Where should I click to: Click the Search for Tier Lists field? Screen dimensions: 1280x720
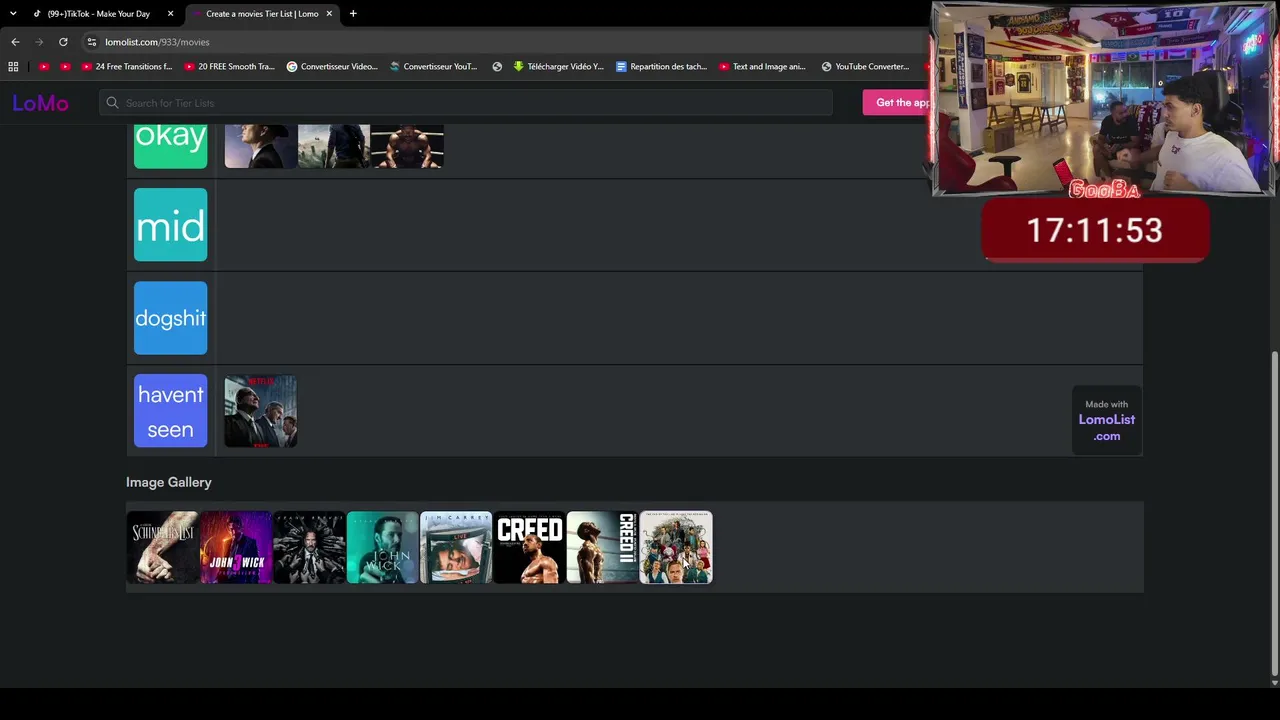tap(466, 103)
